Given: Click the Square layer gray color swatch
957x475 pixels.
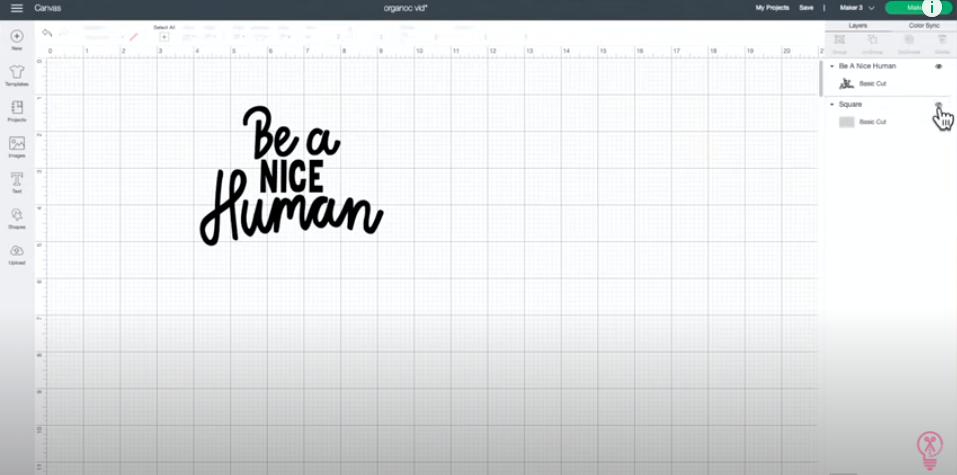Looking at the screenshot, I should tap(846, 122).
